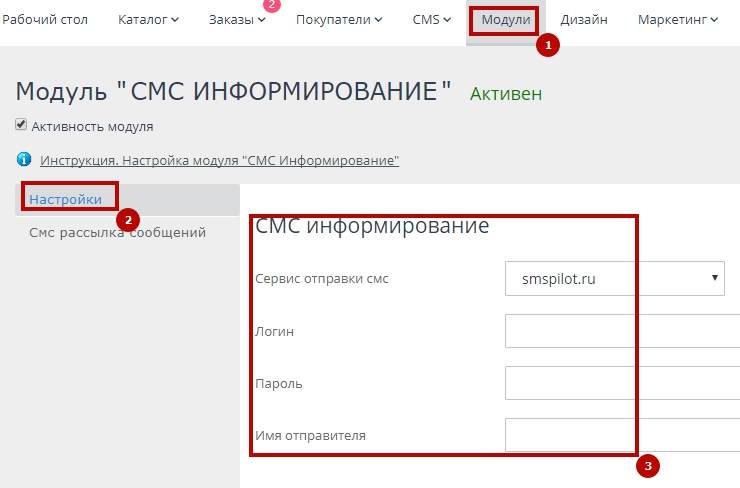
Task: Open the Рабочий стол menu item
Action: pyautogui.click(x=45, y=20)
